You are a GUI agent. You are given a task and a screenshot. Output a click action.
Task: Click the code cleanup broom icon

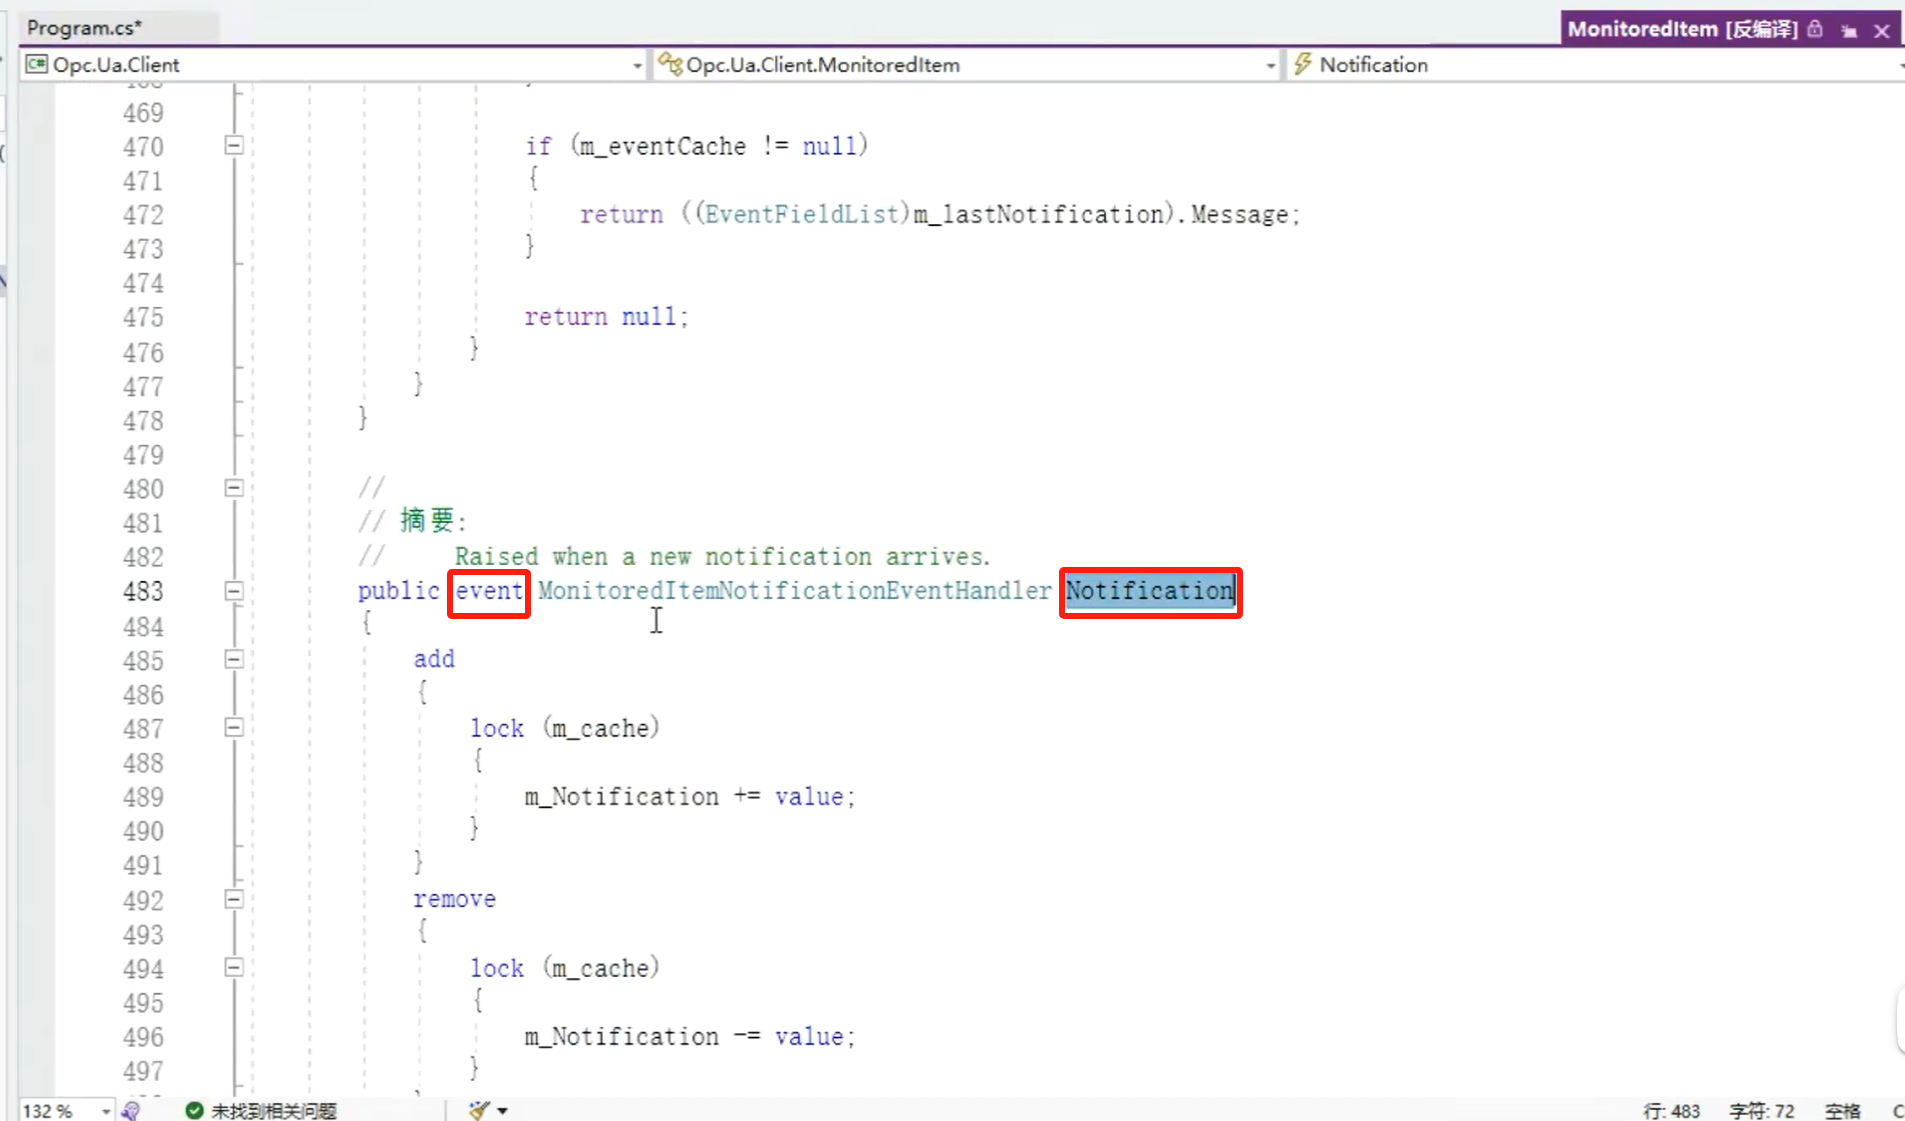479,1110
